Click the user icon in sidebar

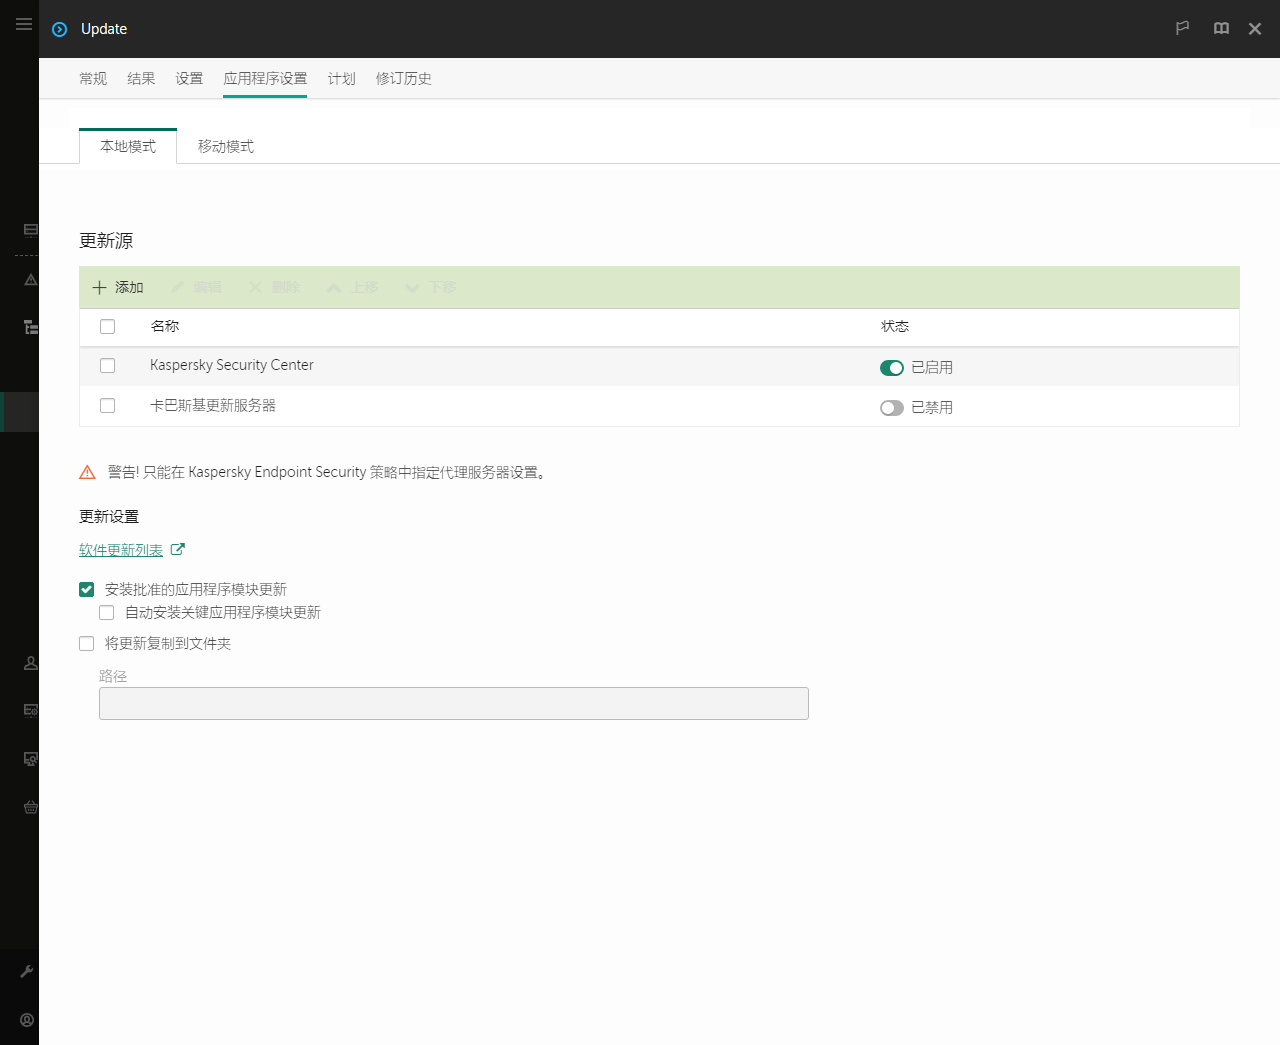[x=31, y=662]
